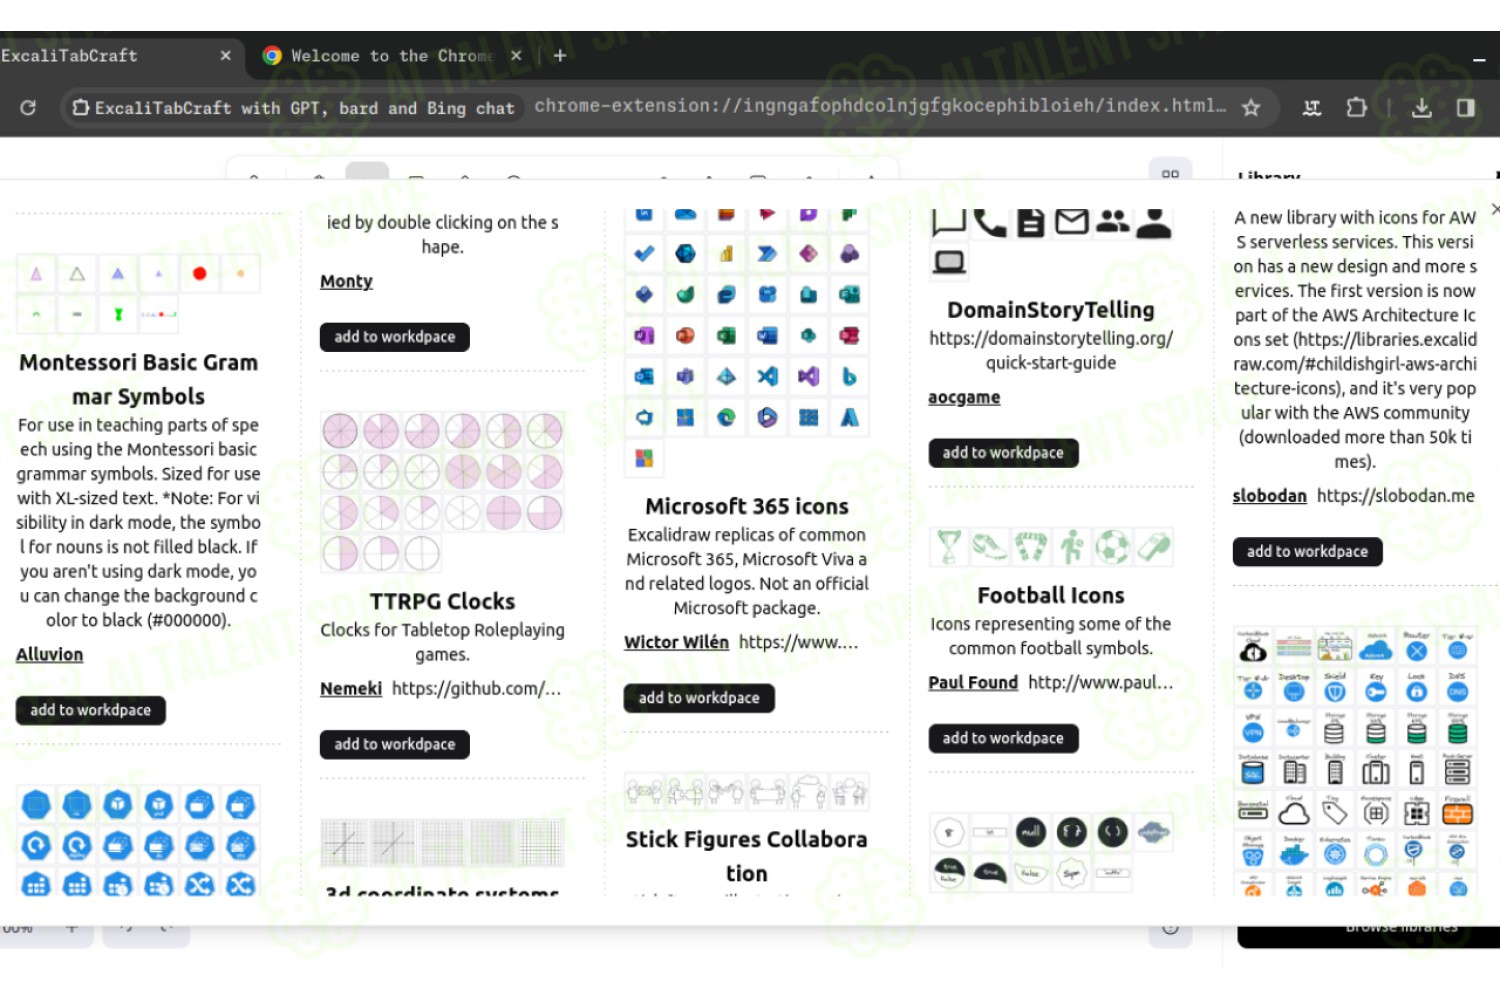This screenshot has height=1000, width=1500.
Task: Choose the soccer ball icon in Football Icons
Action: pos(1112,547)
